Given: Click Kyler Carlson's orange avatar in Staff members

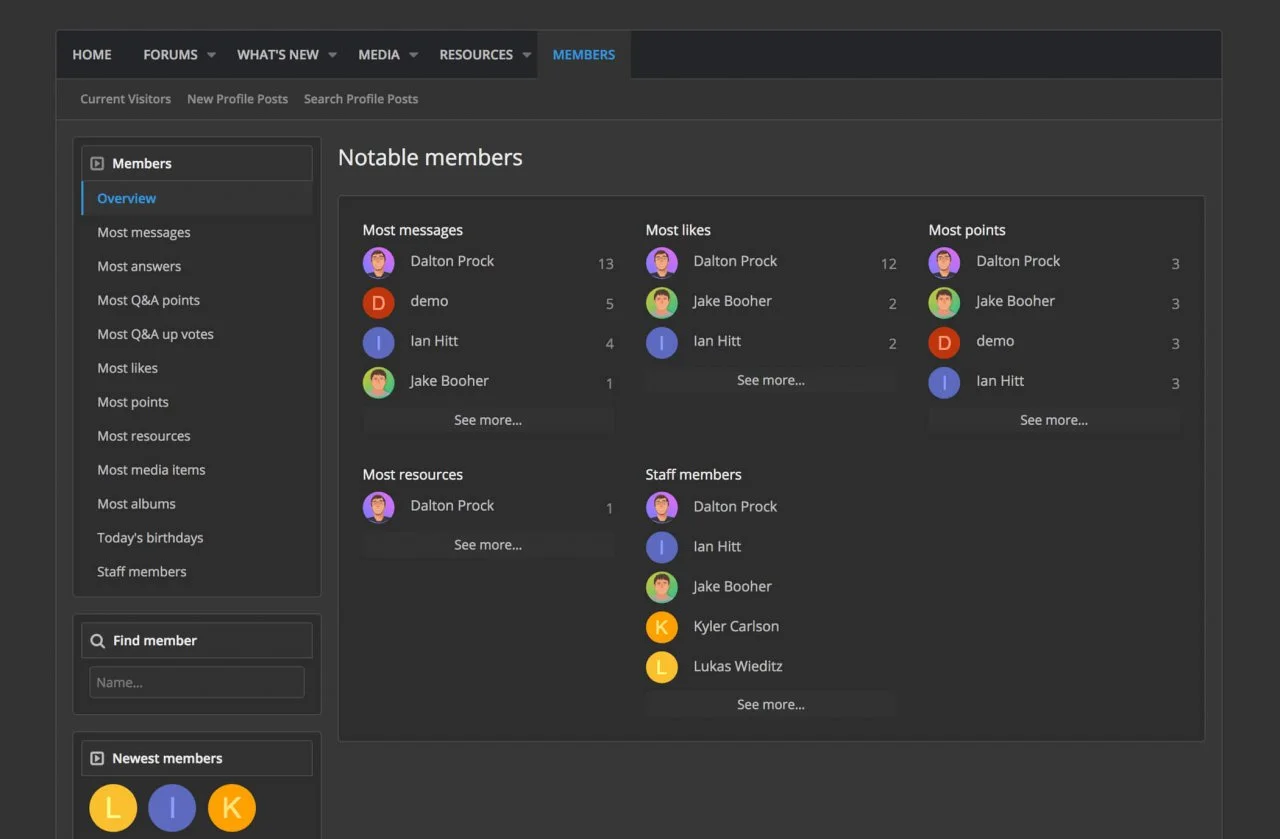Looking at the screenshot, I should click(661, 627).
